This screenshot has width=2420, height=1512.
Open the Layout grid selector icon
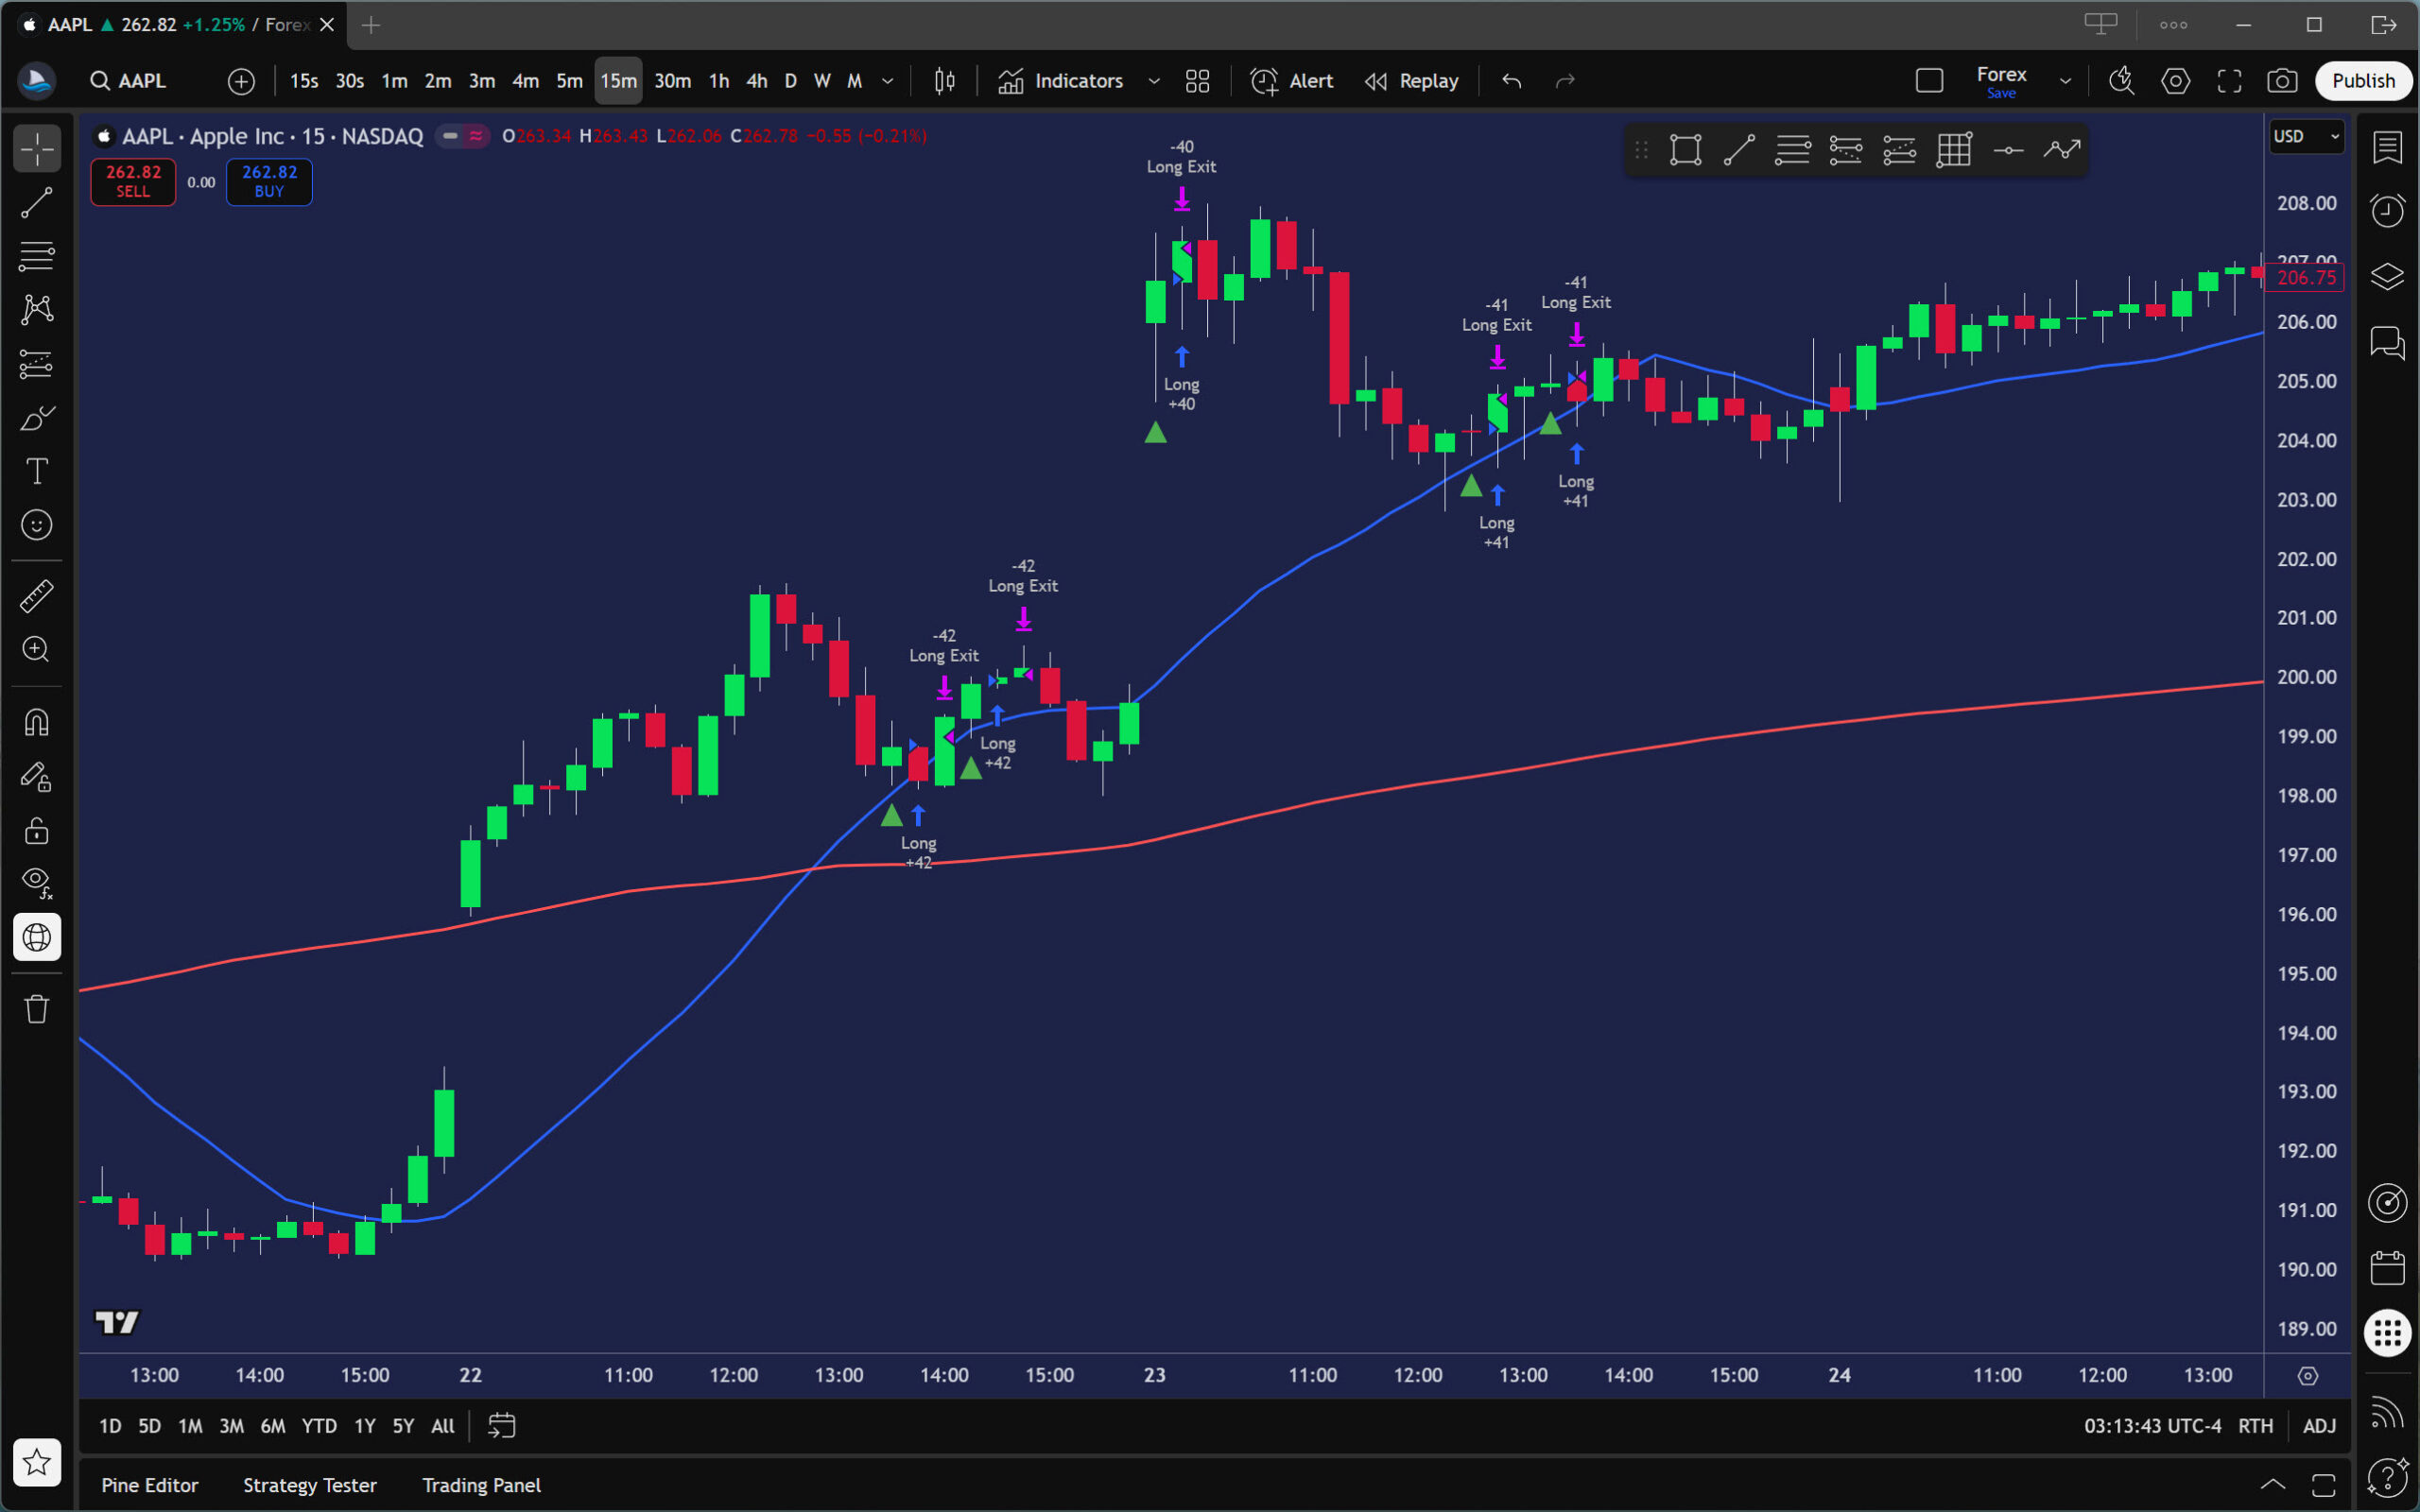1197,81
